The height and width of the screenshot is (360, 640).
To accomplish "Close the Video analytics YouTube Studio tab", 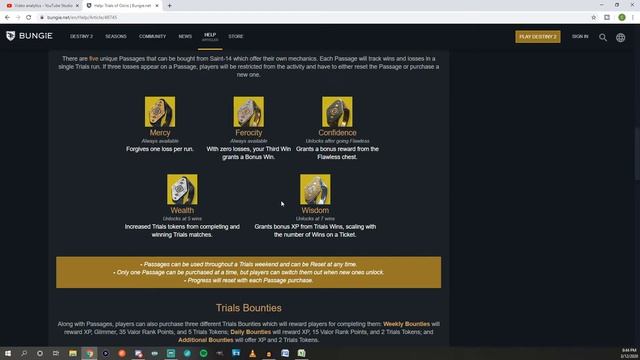I will coord(77,6).
